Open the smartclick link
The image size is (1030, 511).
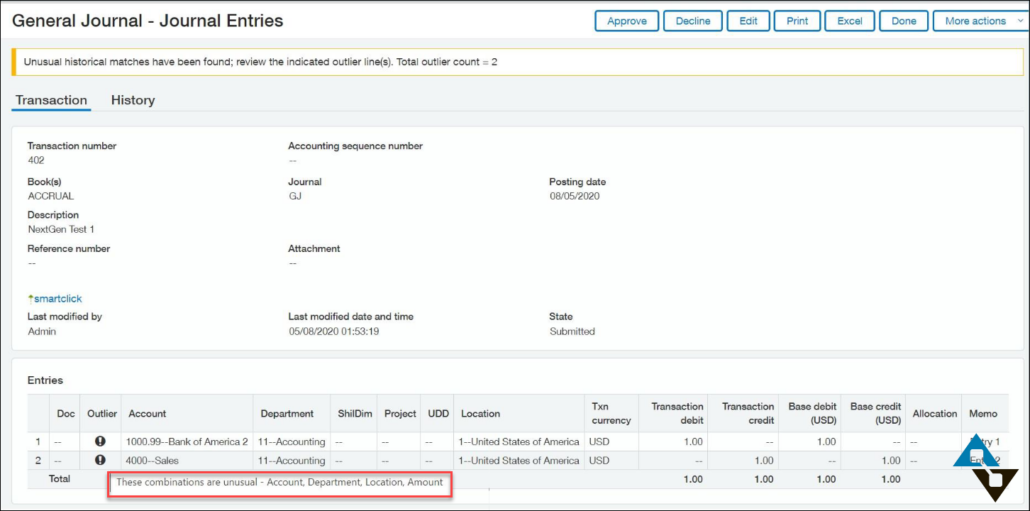pyautogui.click(x=55, y=298)
